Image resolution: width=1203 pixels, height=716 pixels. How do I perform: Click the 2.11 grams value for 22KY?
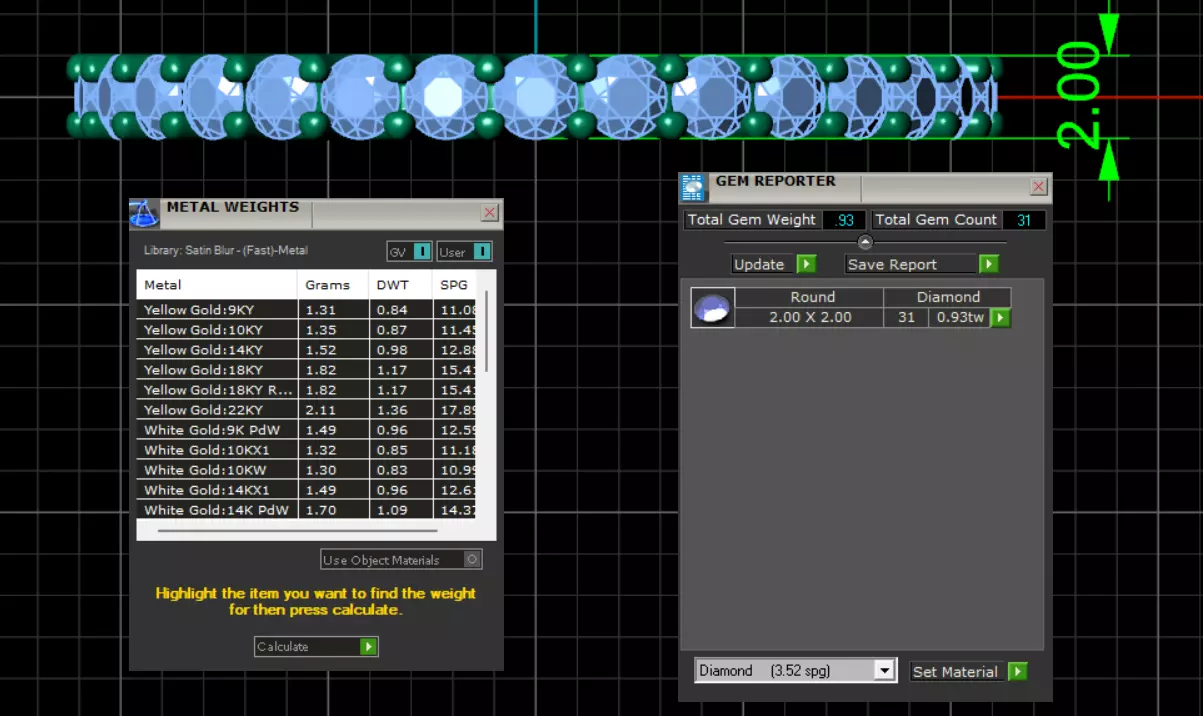pos(320,410)
